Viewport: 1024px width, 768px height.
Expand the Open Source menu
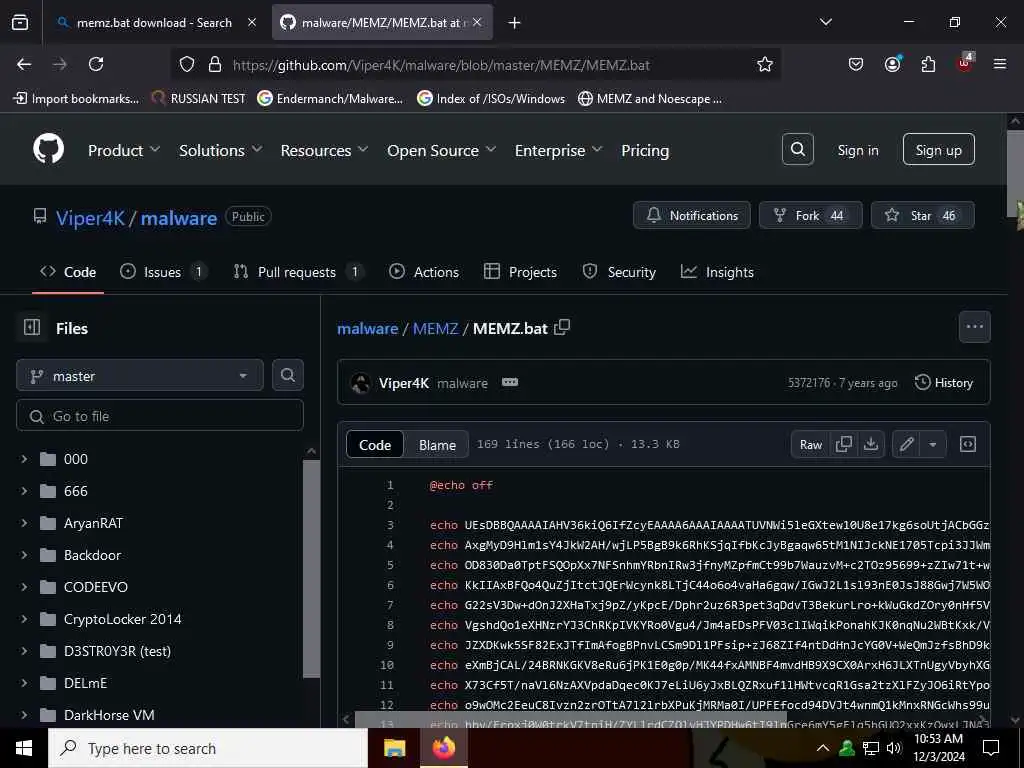(441, 150)
